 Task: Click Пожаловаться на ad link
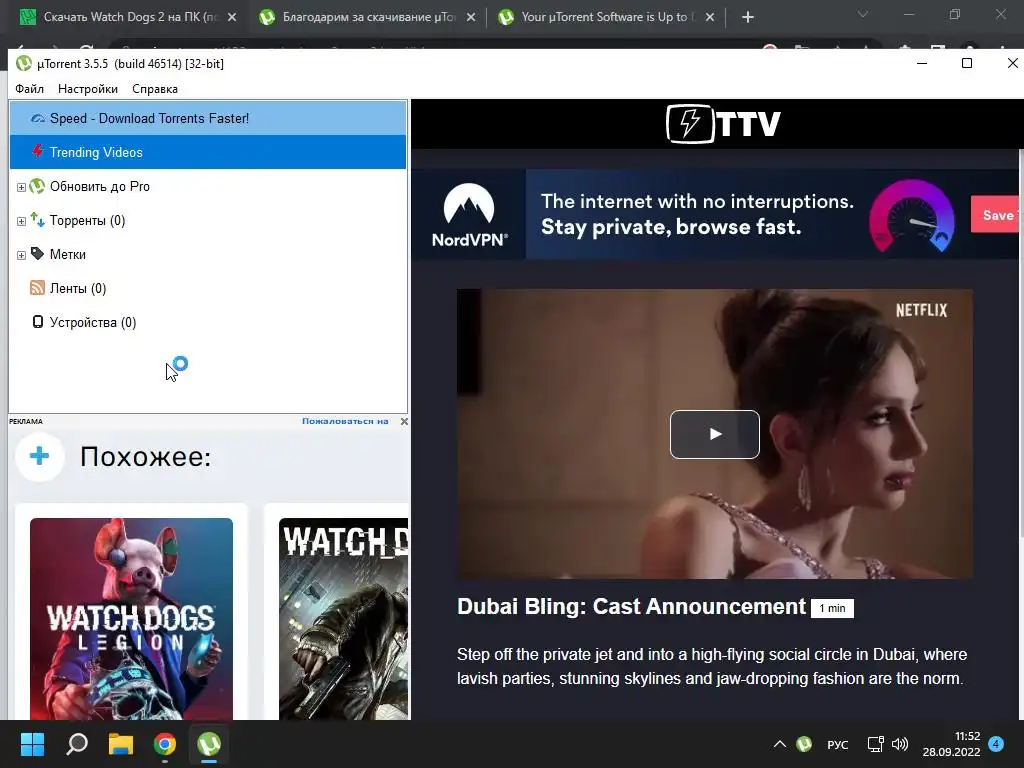pos(345,421)
